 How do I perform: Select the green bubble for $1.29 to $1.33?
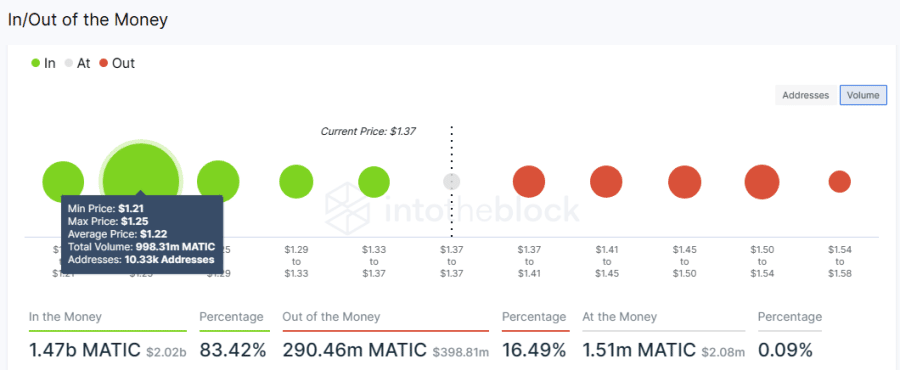pyautogui.click(x=296, y=182)
